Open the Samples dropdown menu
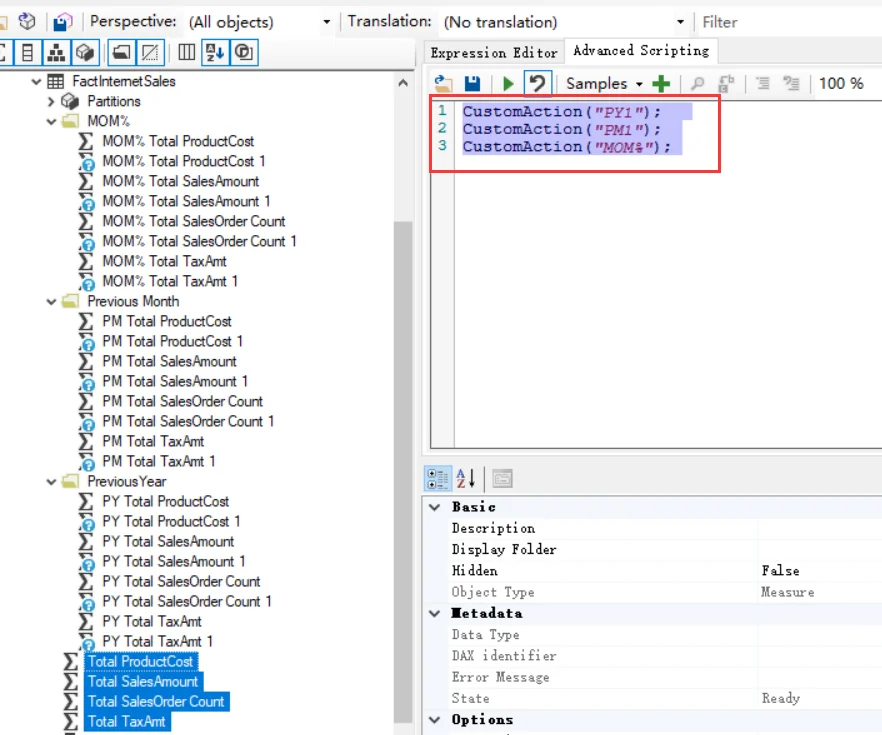 [x=605, y=84]
